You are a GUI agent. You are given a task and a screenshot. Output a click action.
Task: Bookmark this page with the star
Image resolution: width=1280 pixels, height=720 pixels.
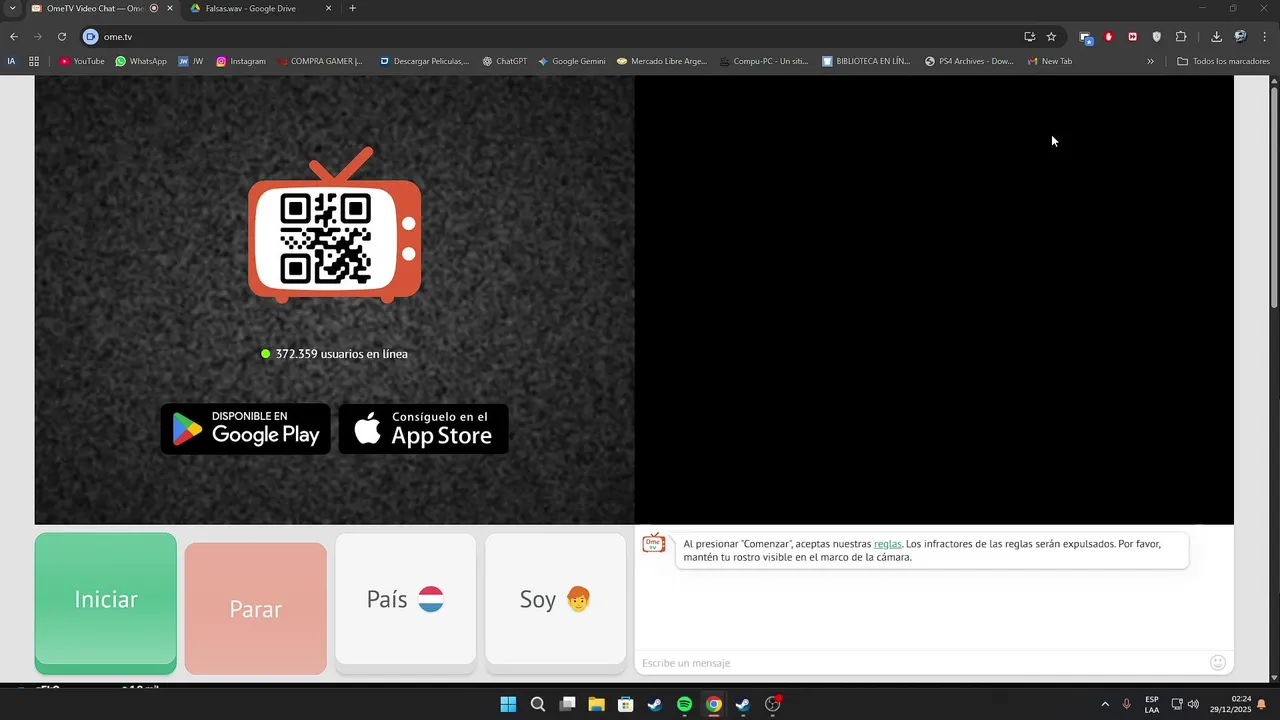[x=1051, y=37]
